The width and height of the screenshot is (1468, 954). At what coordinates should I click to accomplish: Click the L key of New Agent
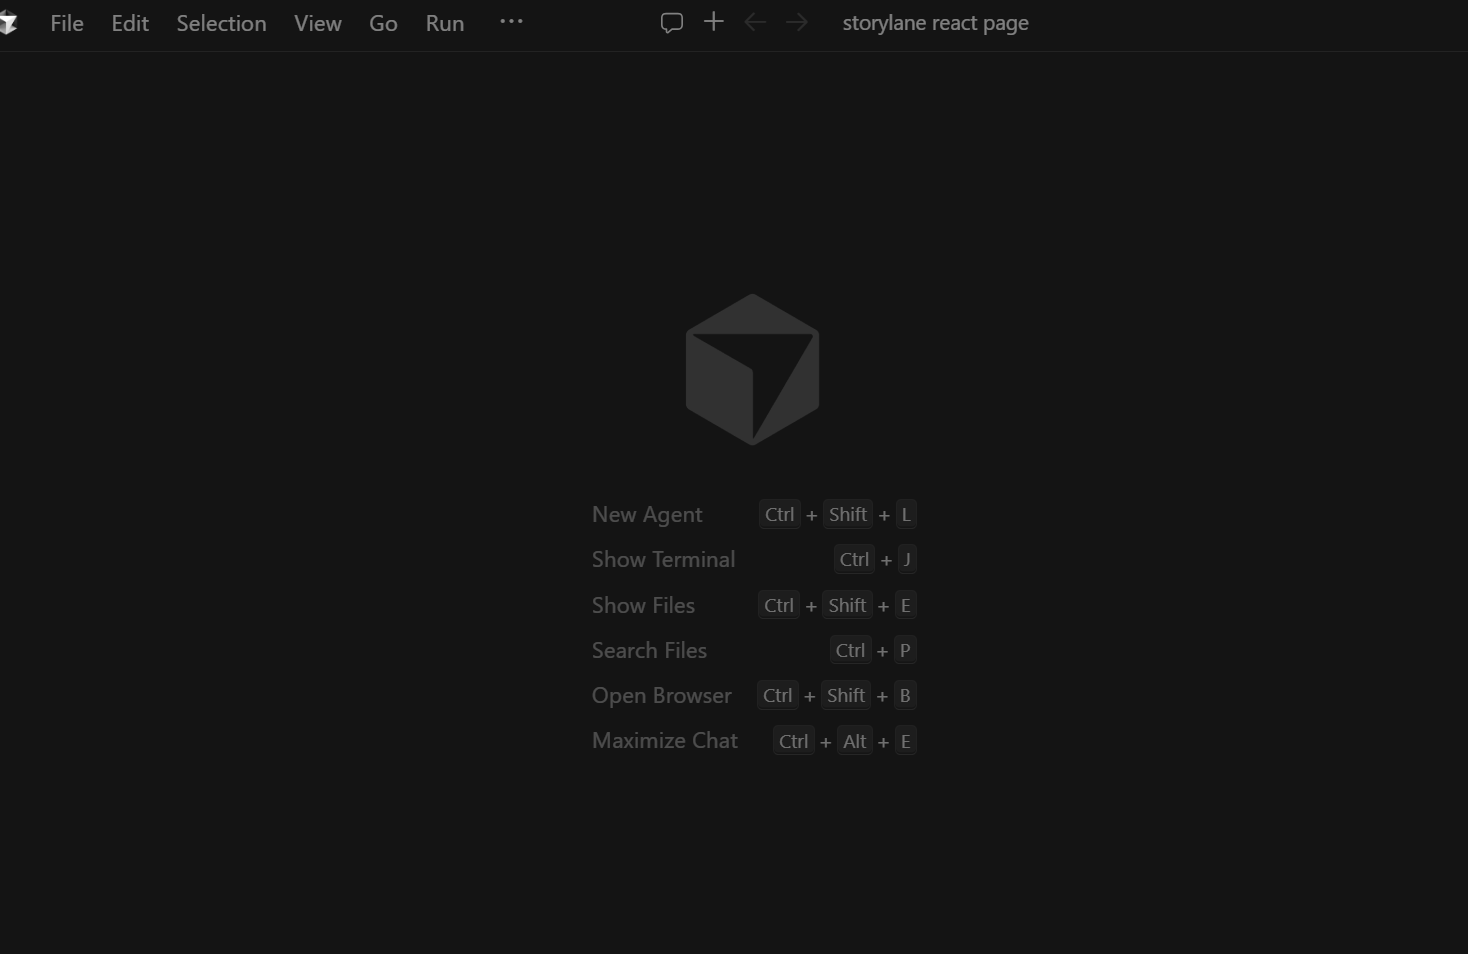(x=906, y=514)
